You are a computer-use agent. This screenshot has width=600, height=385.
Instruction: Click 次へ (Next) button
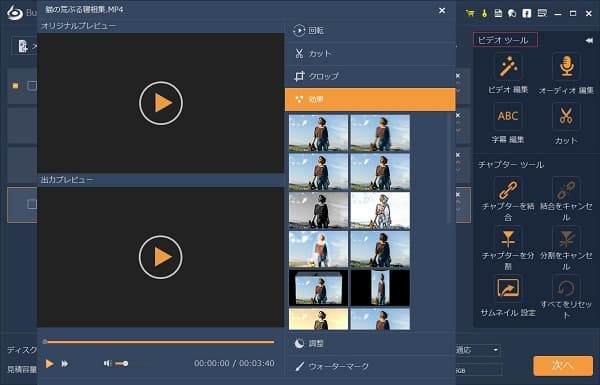coord(563,366)
